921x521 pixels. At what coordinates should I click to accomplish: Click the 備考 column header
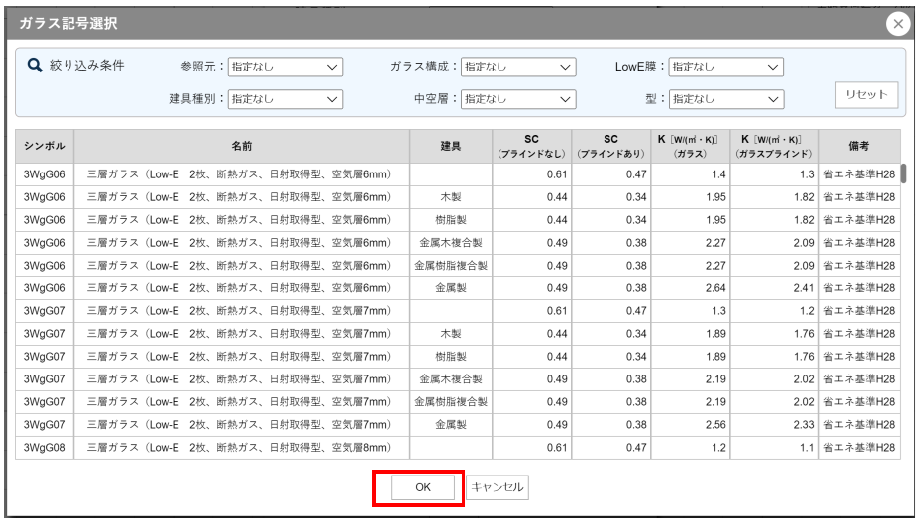click(858, 146)
